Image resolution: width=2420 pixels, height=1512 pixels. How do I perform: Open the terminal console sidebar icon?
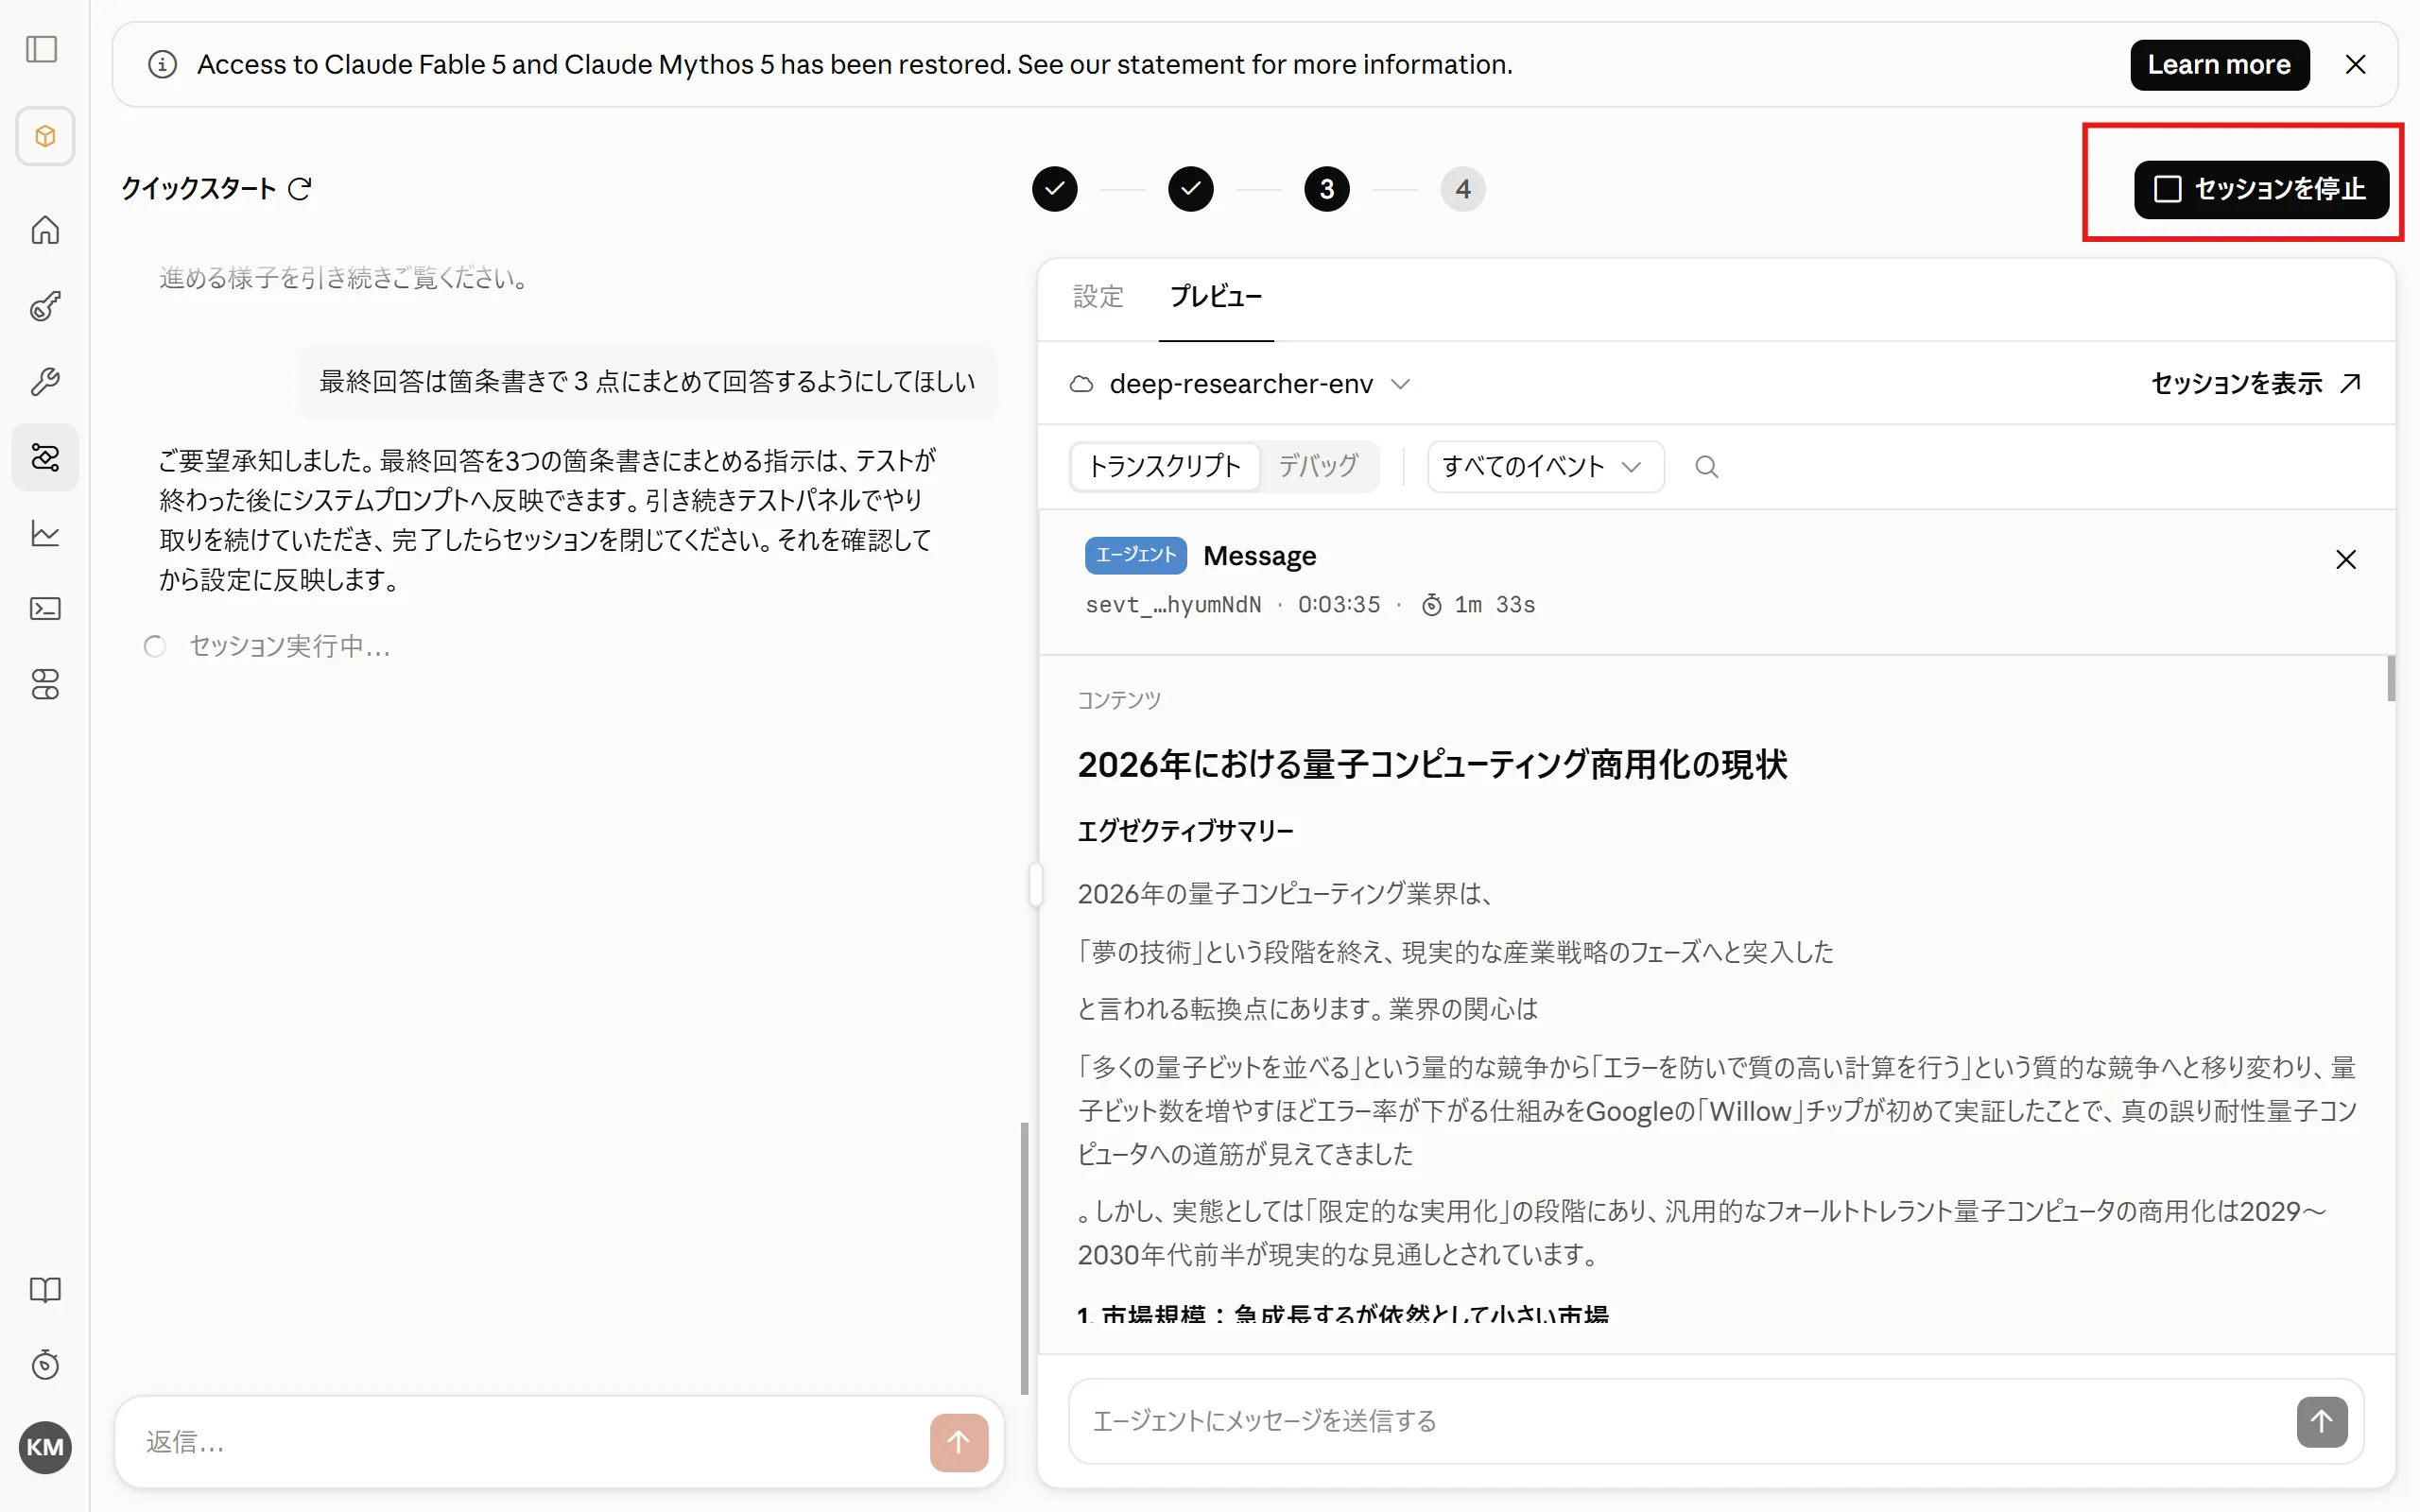pyautogui.click(x=45, y=609)
